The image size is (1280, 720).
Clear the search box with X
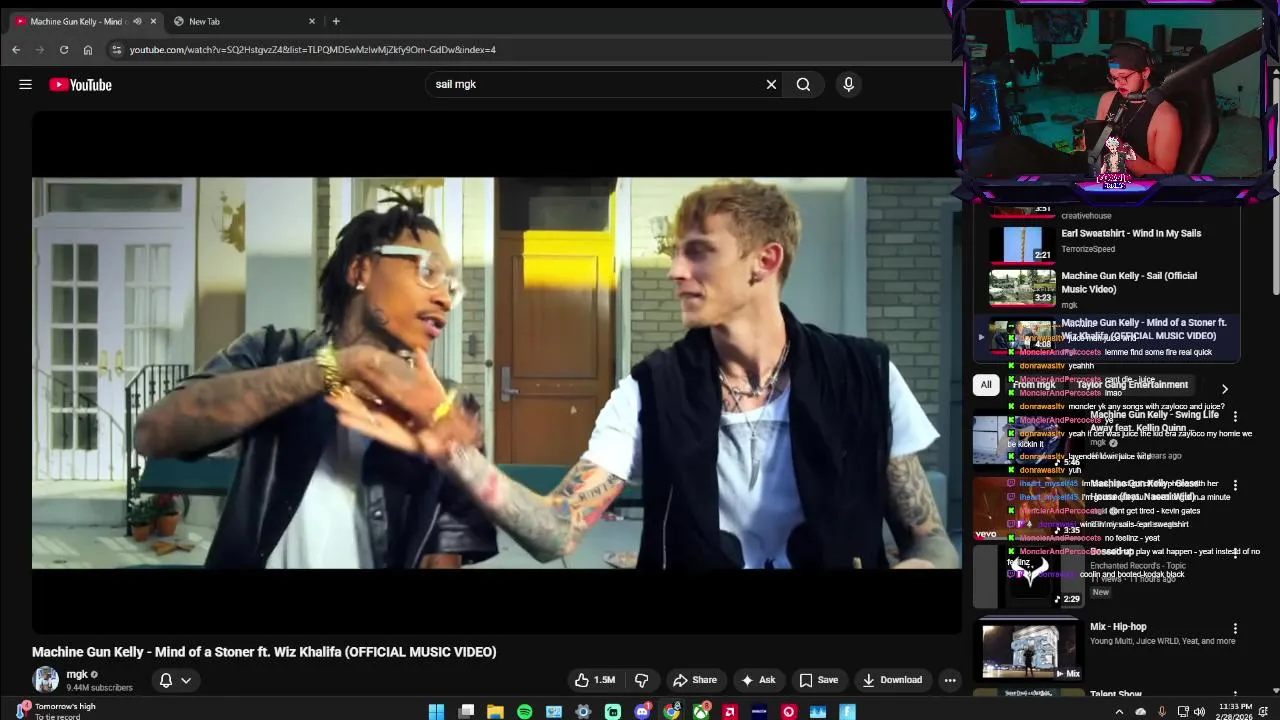pos(771,84)
